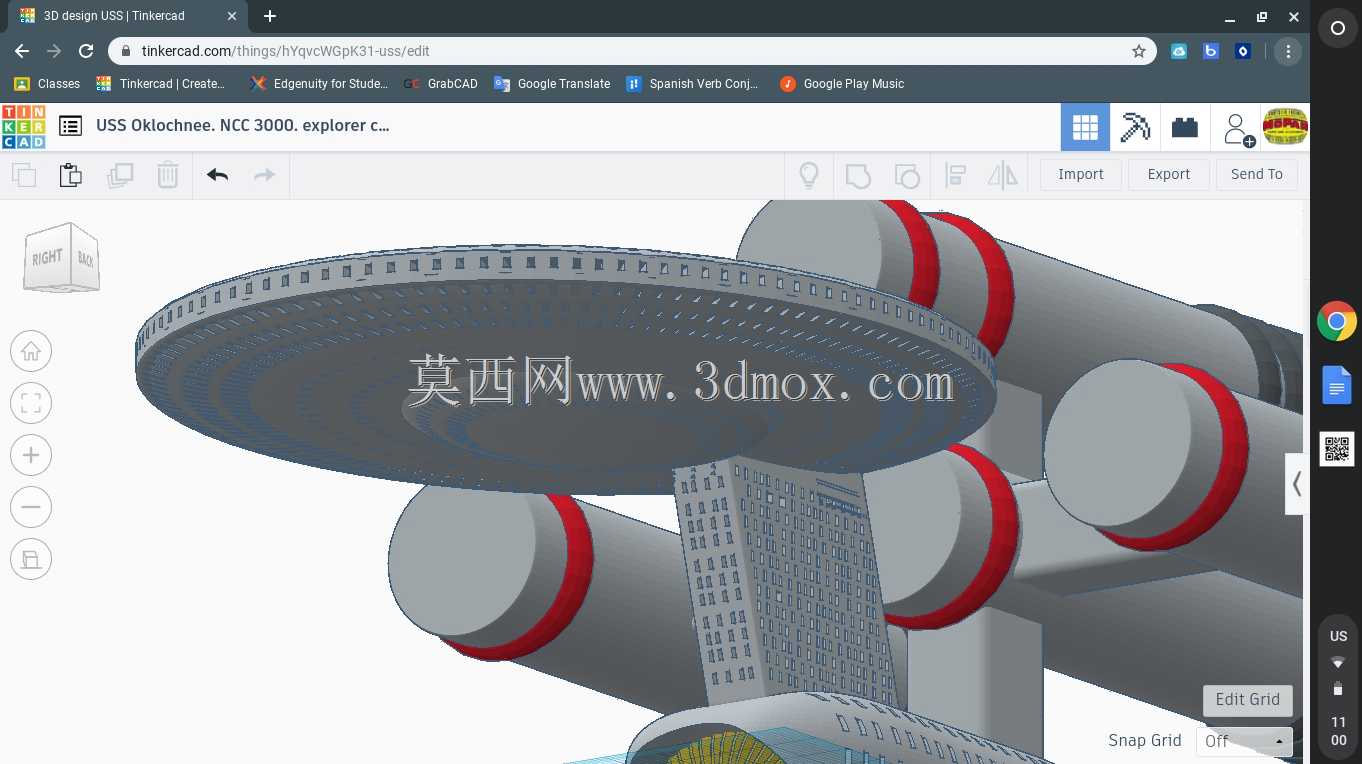Toggle perspective orthographic view icon

[31, 559]
